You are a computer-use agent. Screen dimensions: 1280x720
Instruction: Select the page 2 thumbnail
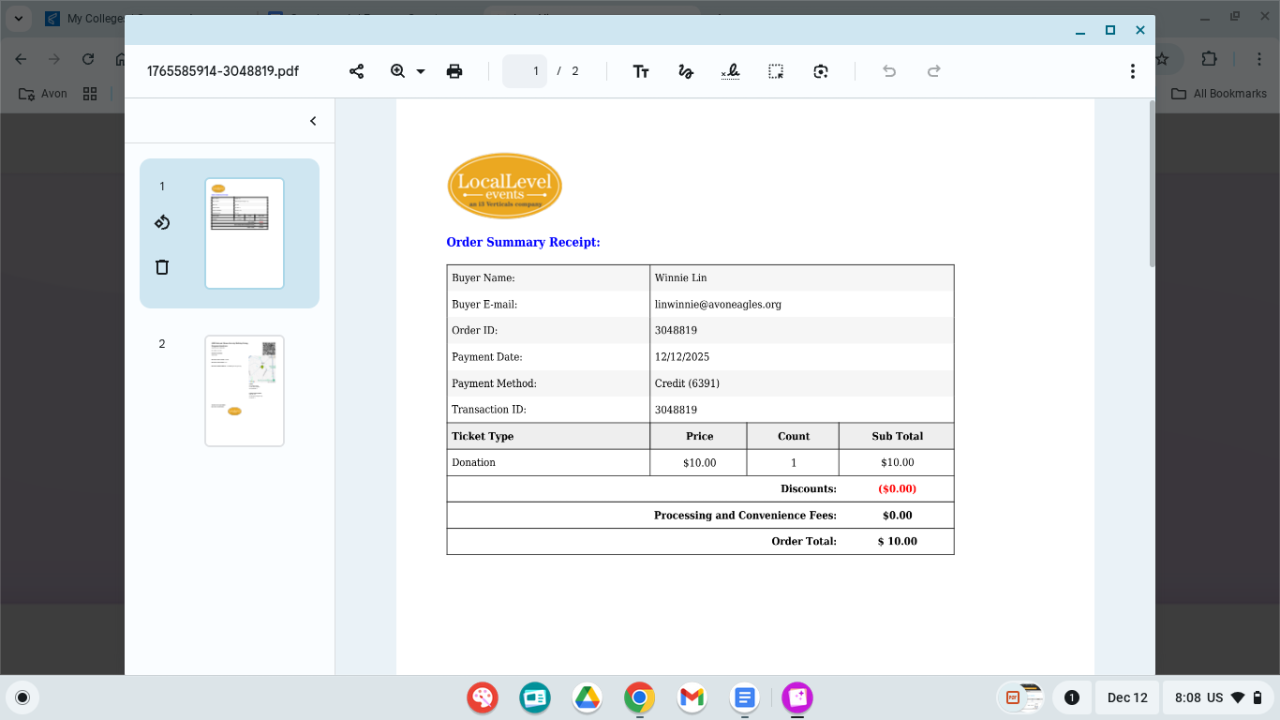pos(244,391)
